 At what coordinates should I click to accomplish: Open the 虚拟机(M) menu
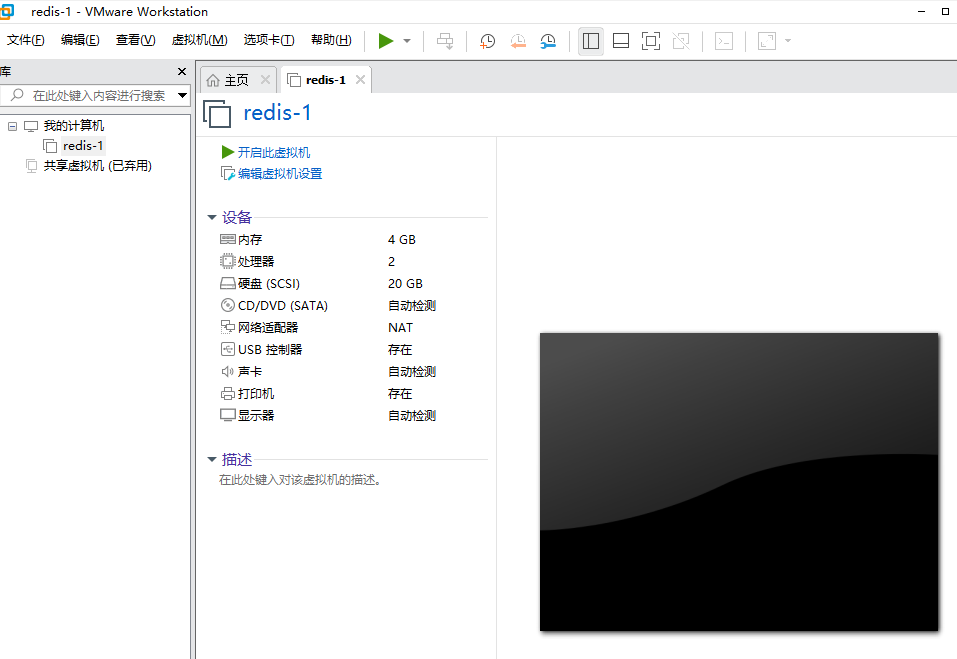point(200,40)
